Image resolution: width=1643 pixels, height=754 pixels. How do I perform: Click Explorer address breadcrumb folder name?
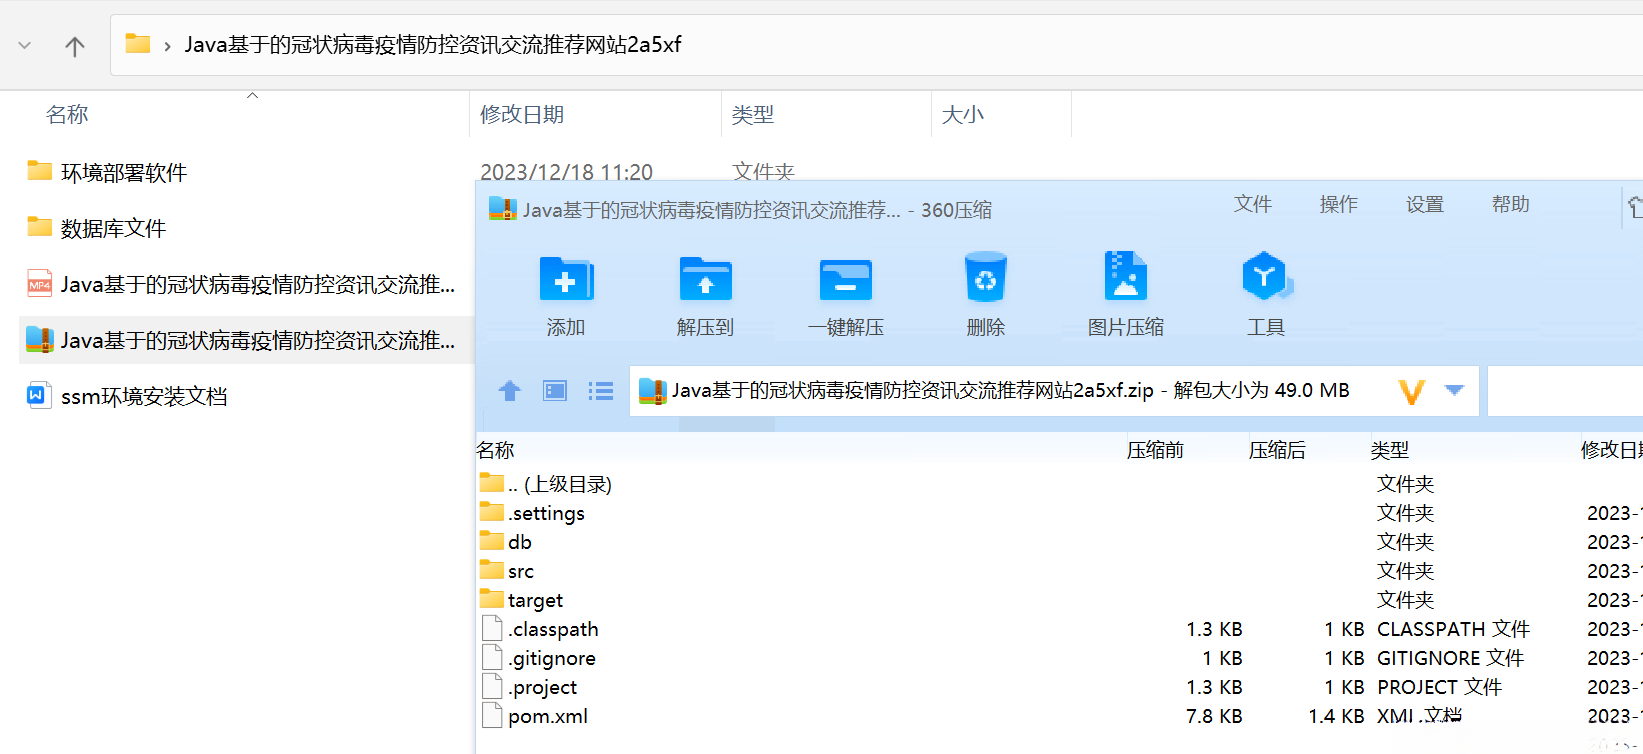(x=433, y=44)
